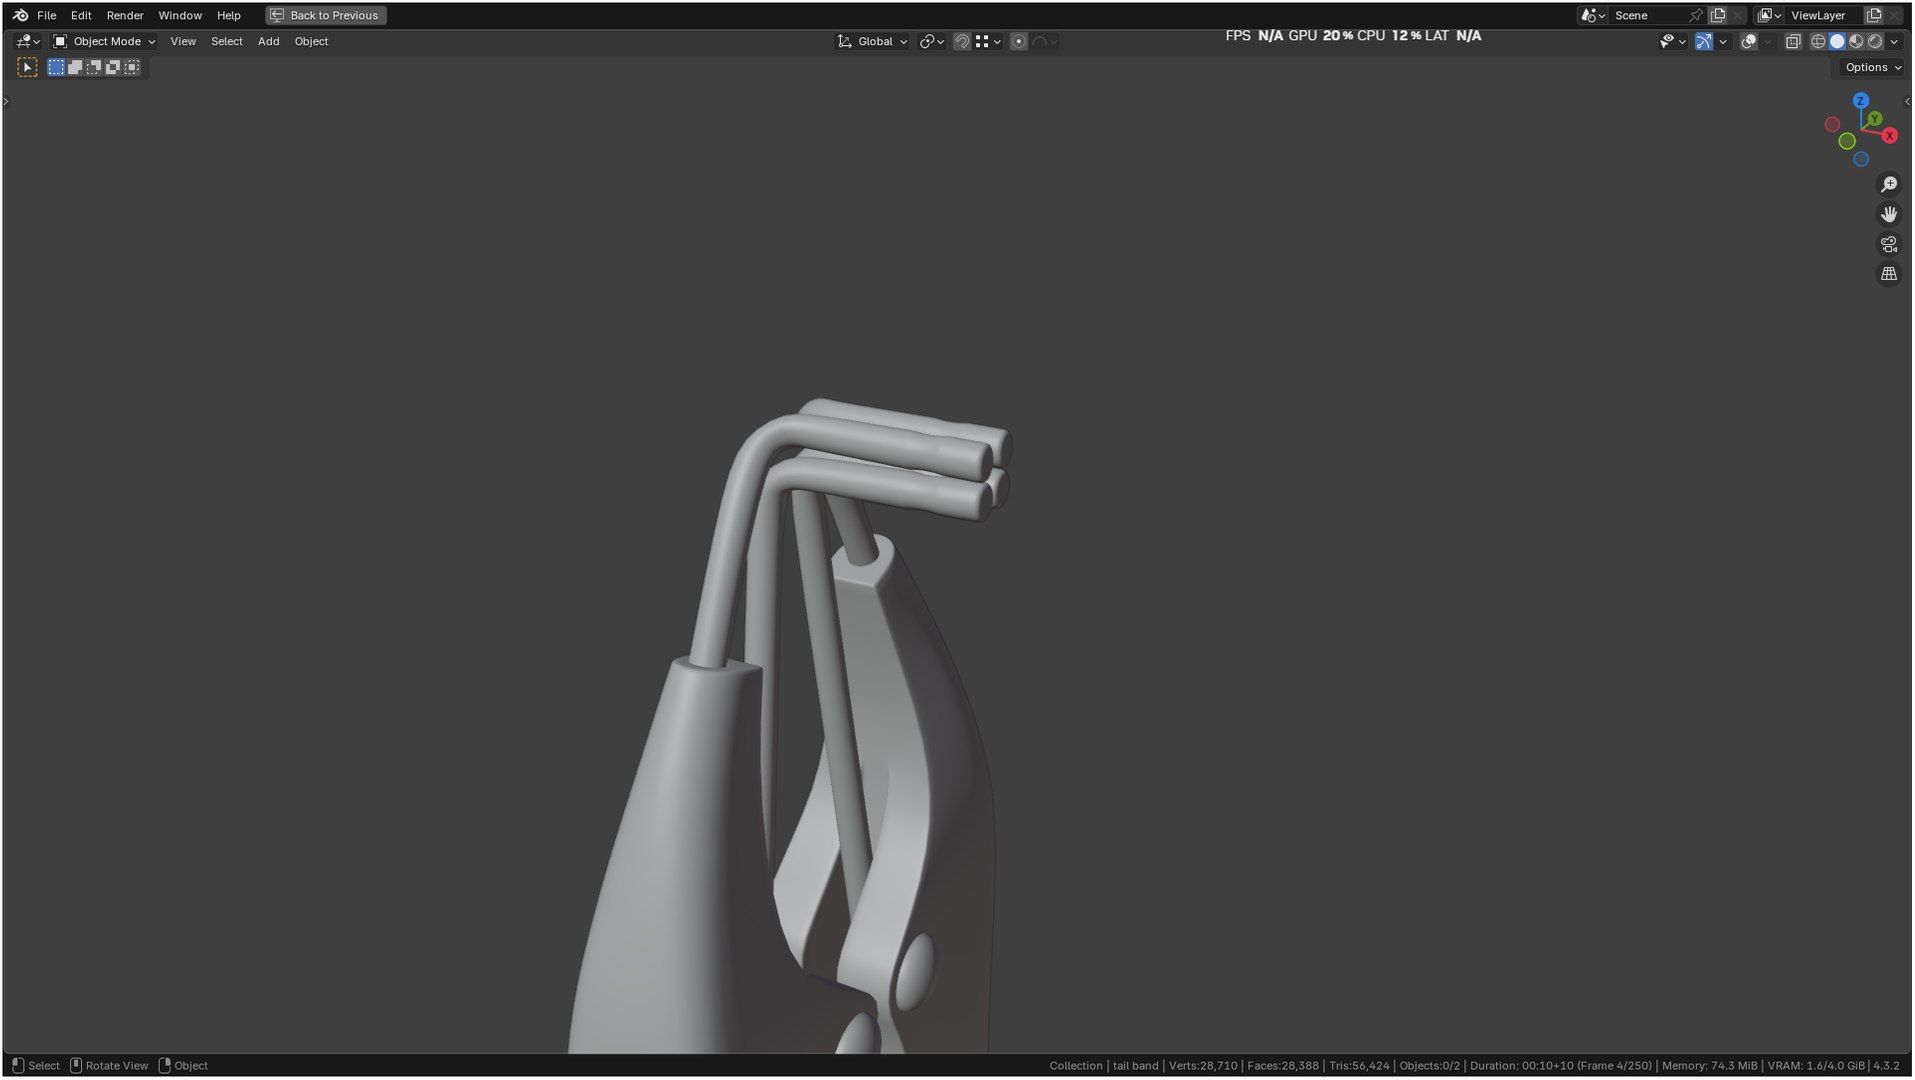The image size is (1915, 1080).
Task: Open the Object Mode dropdown
Action: [x=104, y=42]
